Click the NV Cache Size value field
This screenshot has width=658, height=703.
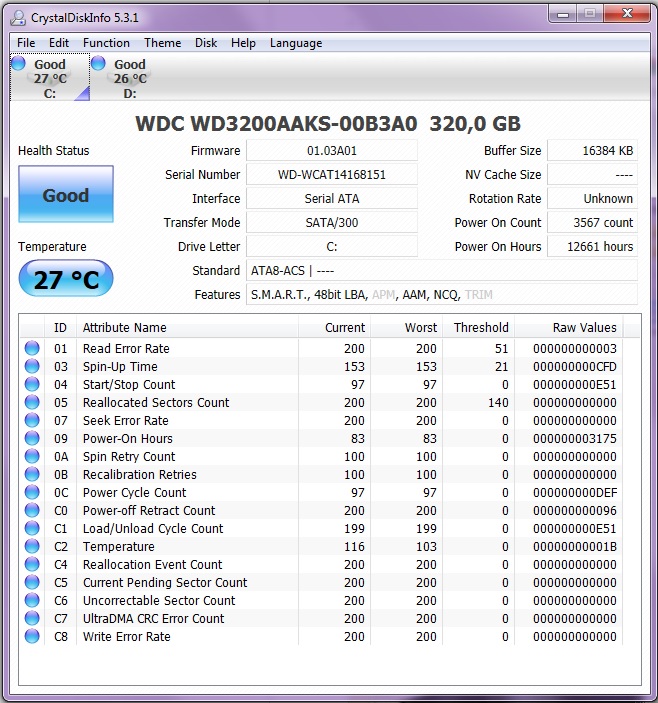(592, 174)
